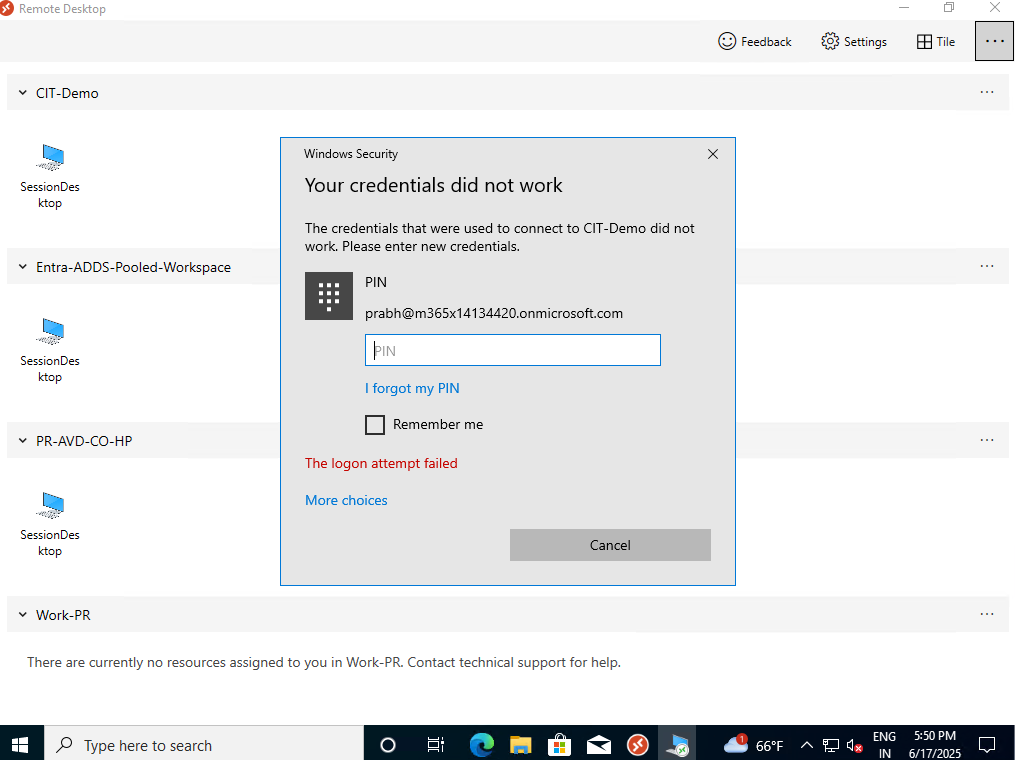Open weather widget showing 66°F
The width and height of the screenshot is (1015, 760).
click(x=753, y=745)
